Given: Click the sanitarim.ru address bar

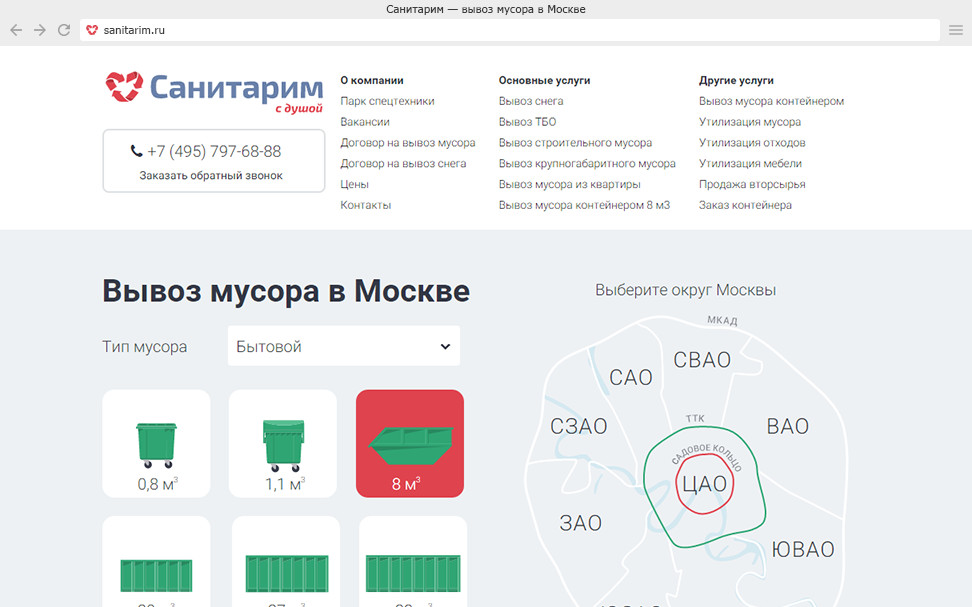Looking at the screenshot, I should [x=500, y=30].
